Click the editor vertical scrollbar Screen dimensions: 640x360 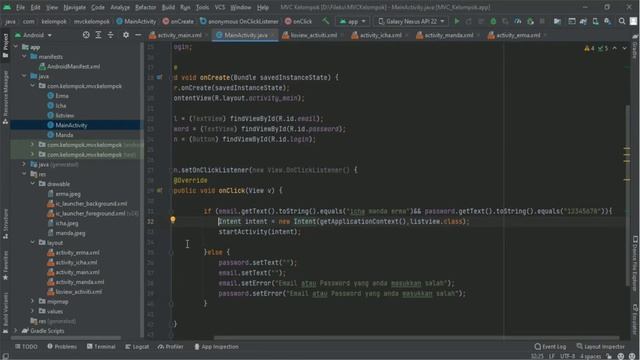click(x=627, y=196)
